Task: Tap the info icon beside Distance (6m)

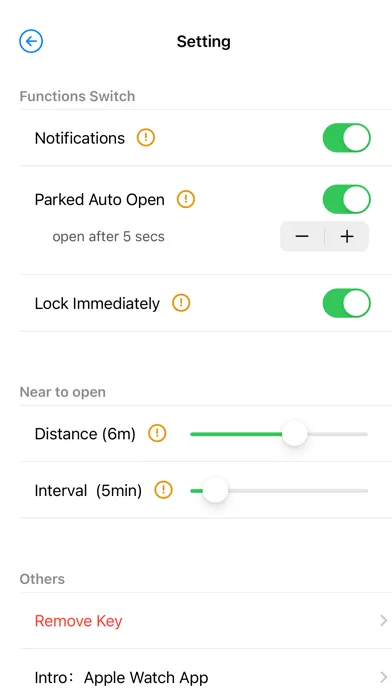Action: tap(157, 433)
